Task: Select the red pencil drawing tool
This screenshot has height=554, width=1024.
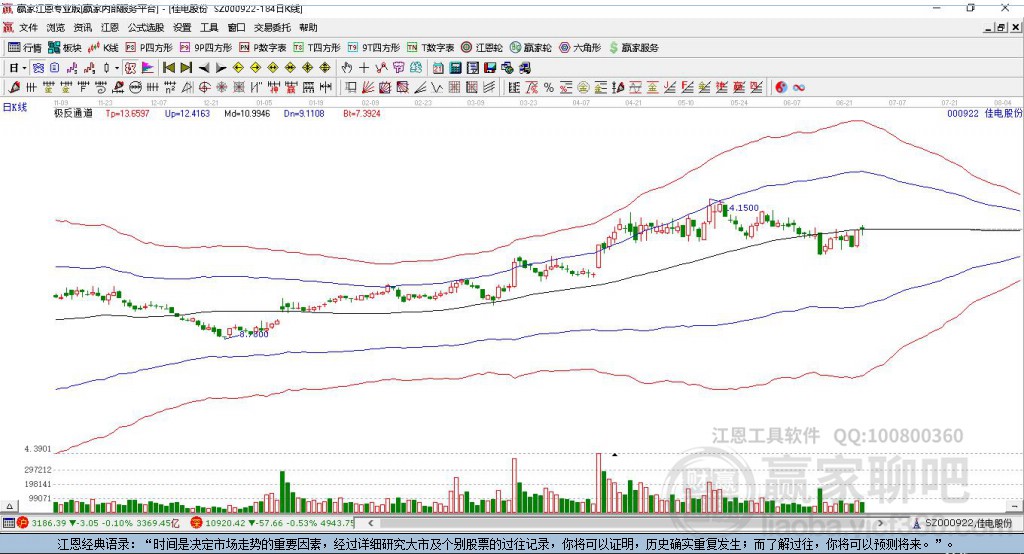Action: (x=14, y=88)
